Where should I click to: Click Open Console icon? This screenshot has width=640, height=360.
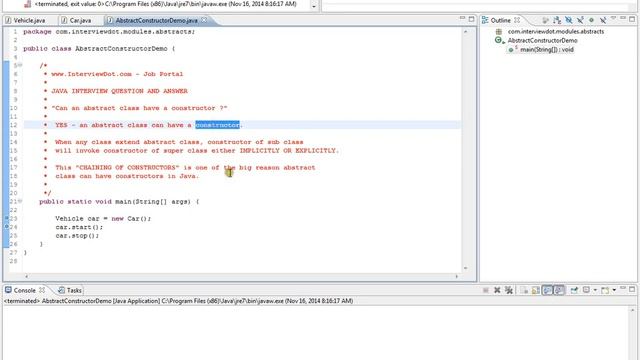tap(605, 290)
